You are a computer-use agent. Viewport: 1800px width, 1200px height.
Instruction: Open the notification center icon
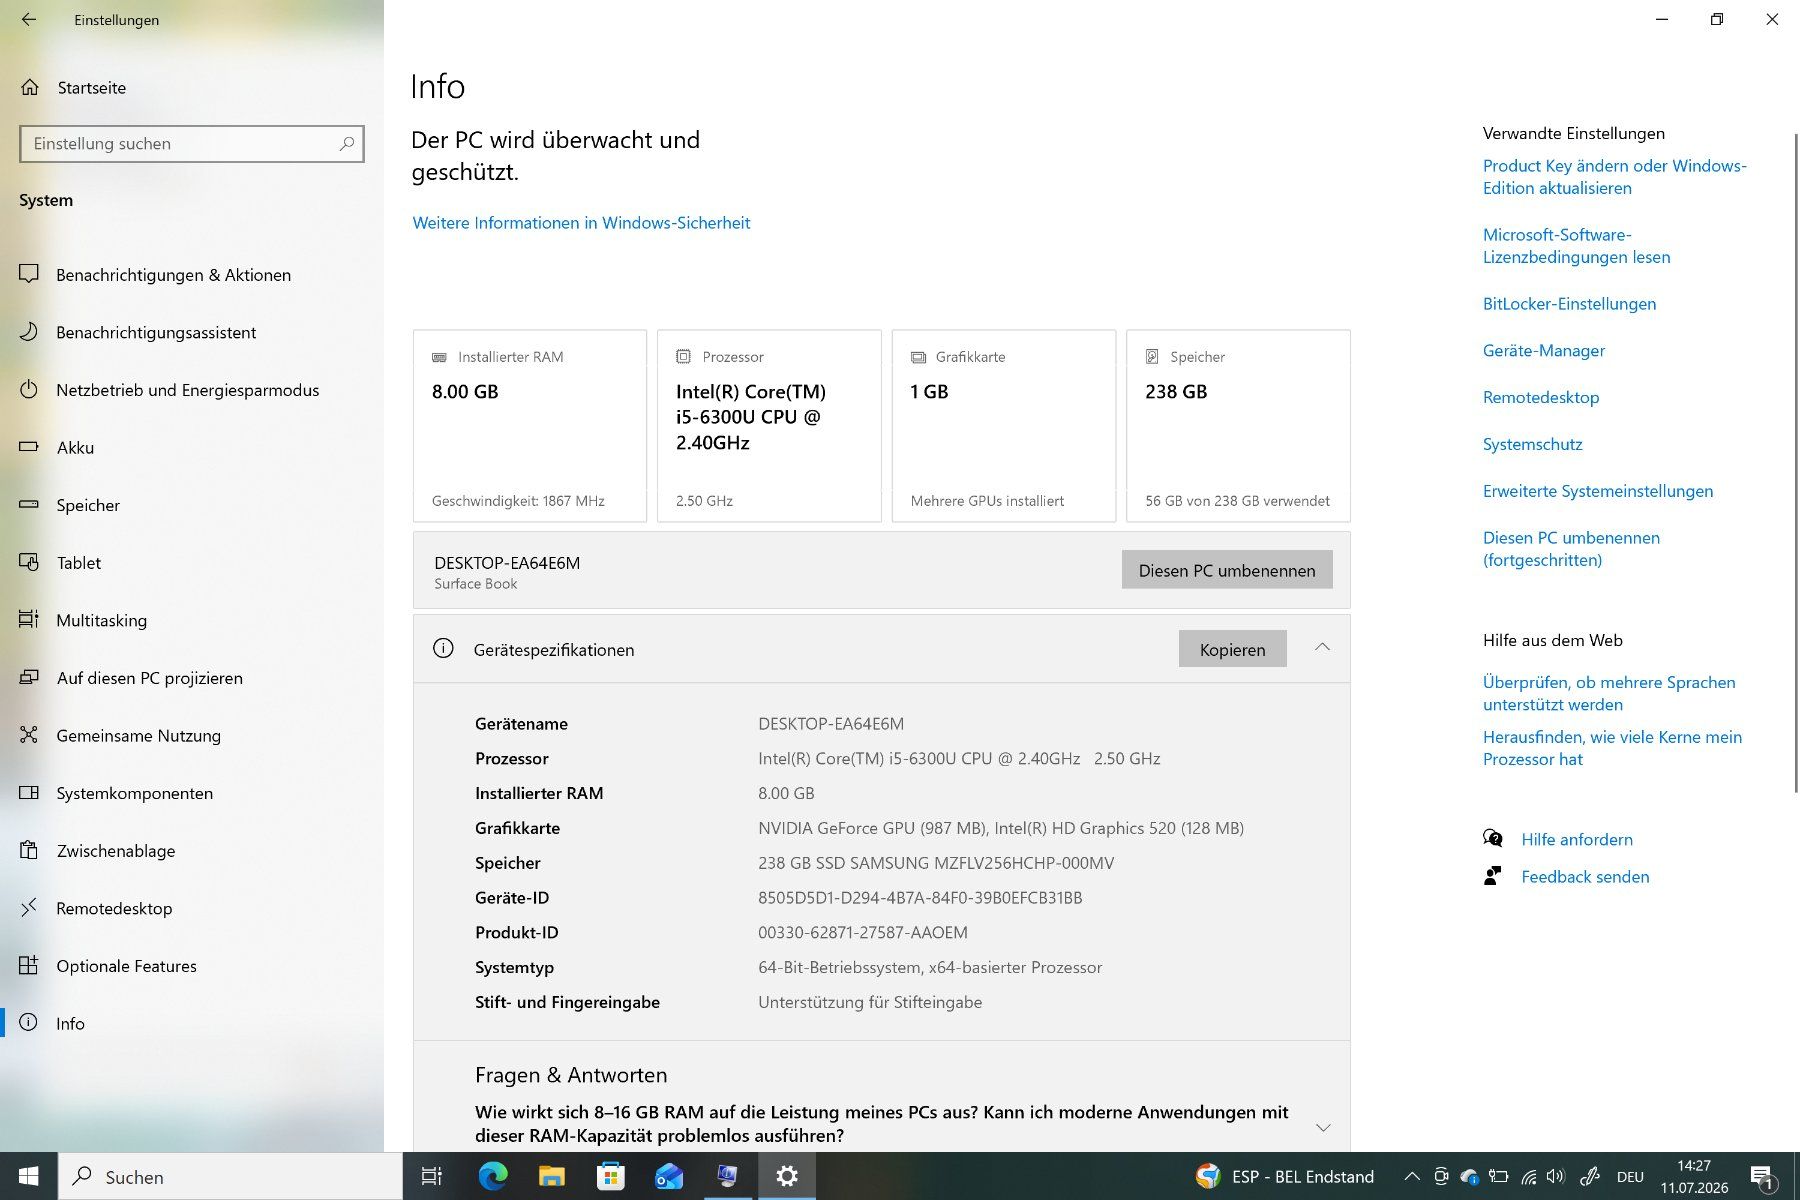[1762, 1176]
